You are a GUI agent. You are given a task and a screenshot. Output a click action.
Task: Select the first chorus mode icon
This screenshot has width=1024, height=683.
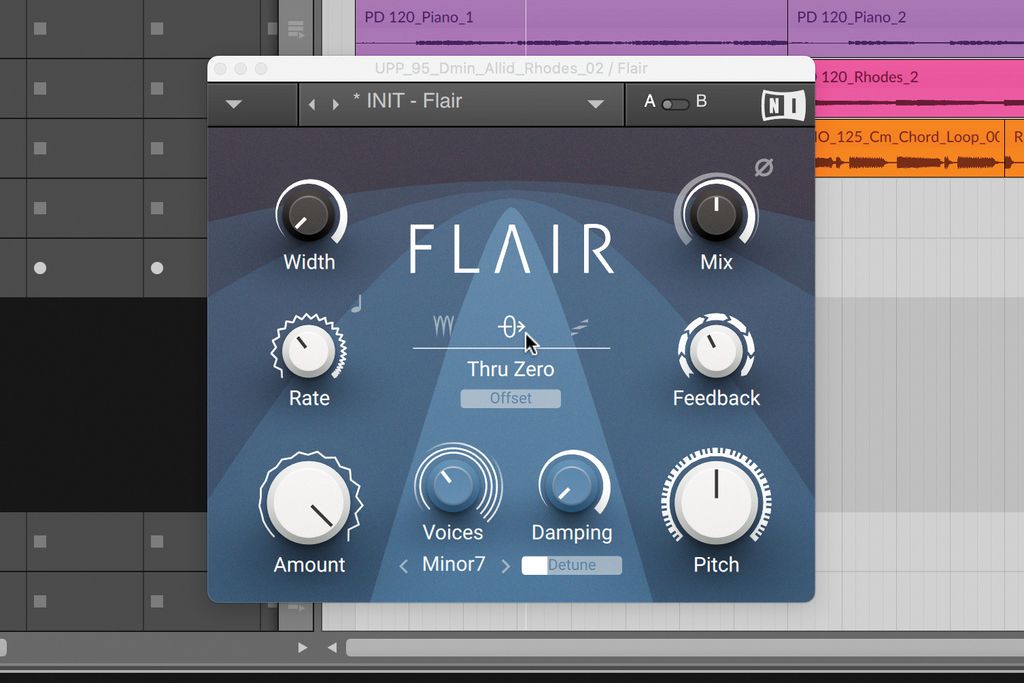443,325
